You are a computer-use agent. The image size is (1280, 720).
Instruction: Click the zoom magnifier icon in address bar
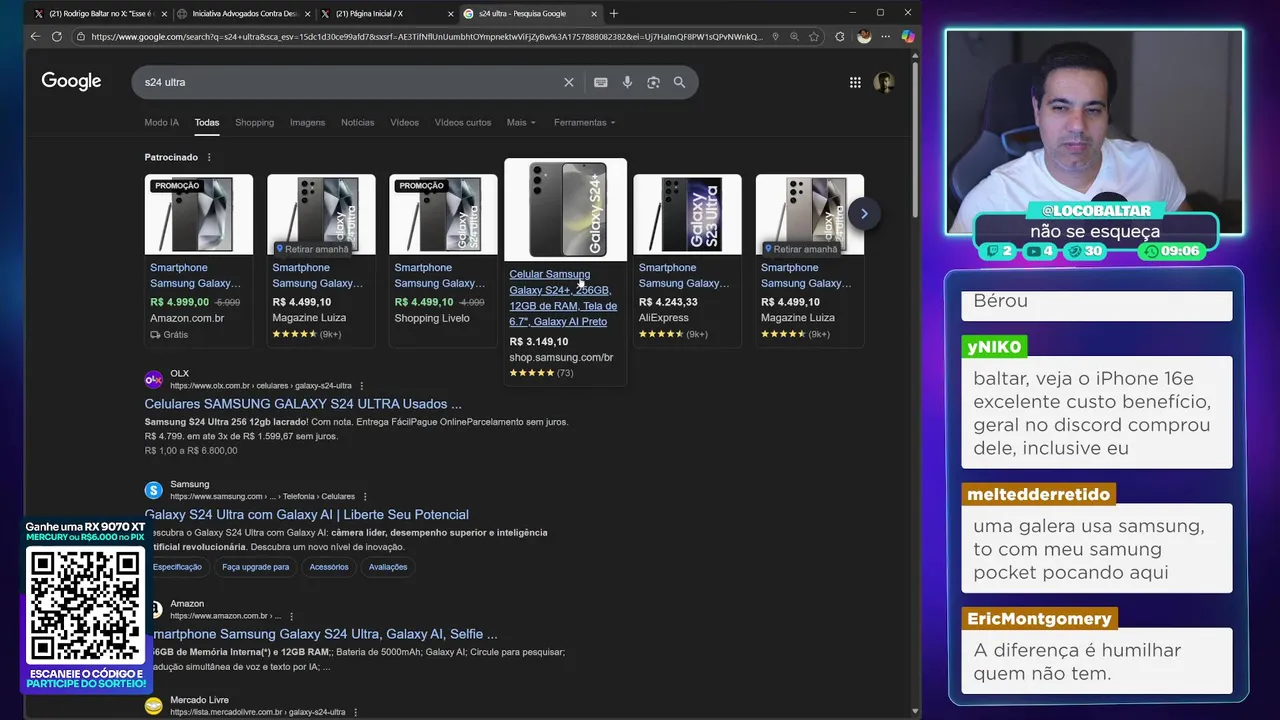pyautogui.click(x=794, y=37)
